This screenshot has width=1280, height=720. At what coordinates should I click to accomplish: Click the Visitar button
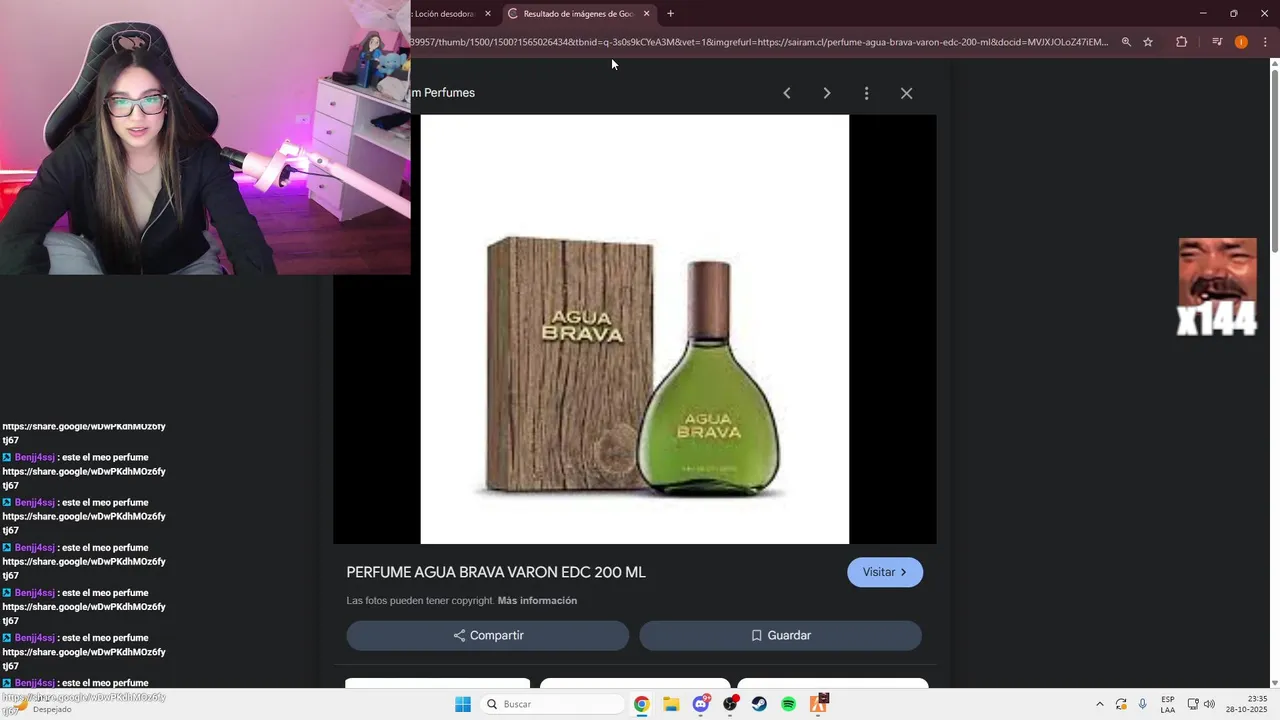(x=885, y=572)
